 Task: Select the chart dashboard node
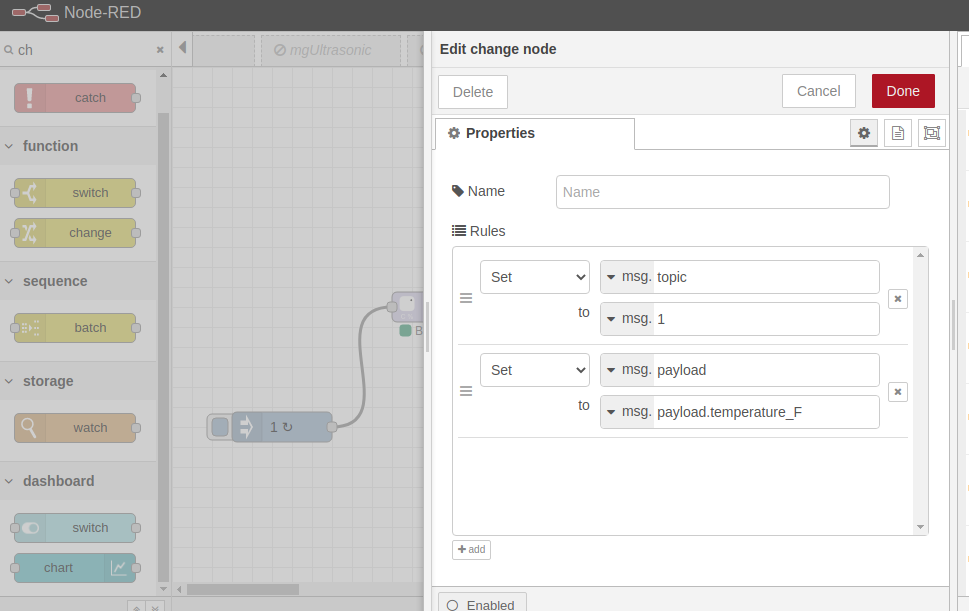[x=60, y=568]
